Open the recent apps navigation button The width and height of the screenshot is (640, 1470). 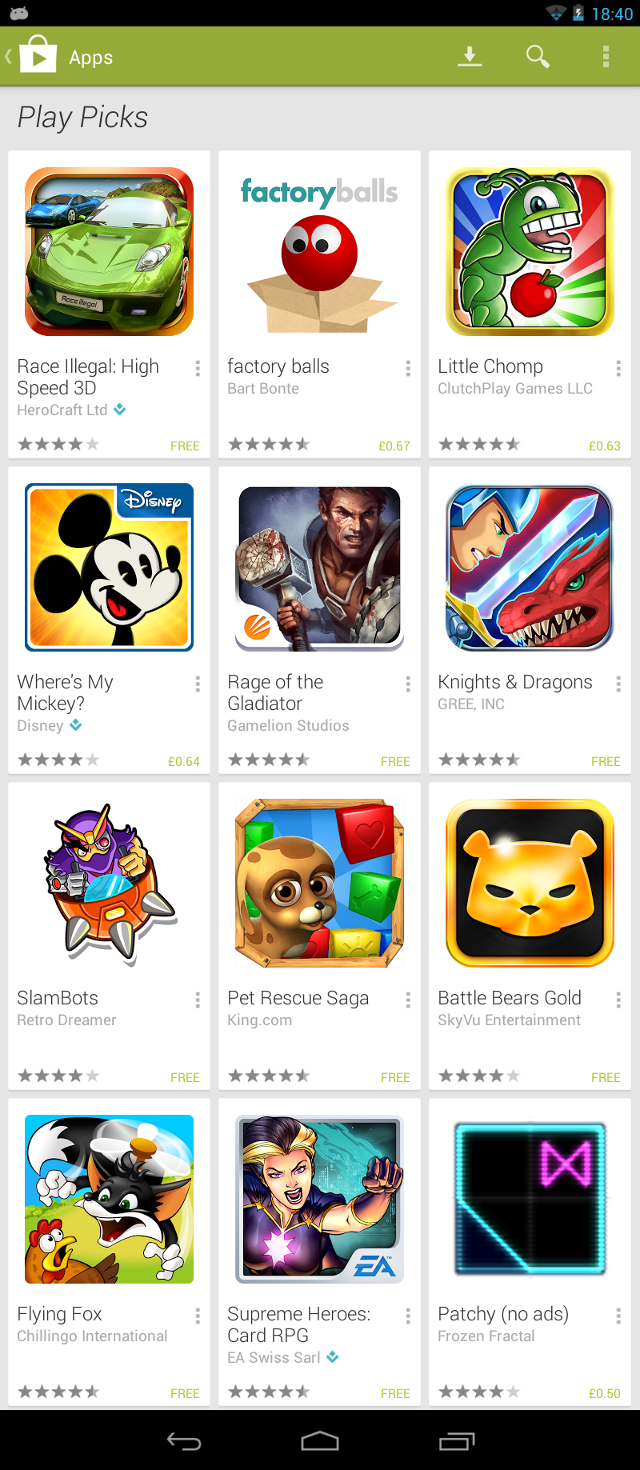(457, 1441)
